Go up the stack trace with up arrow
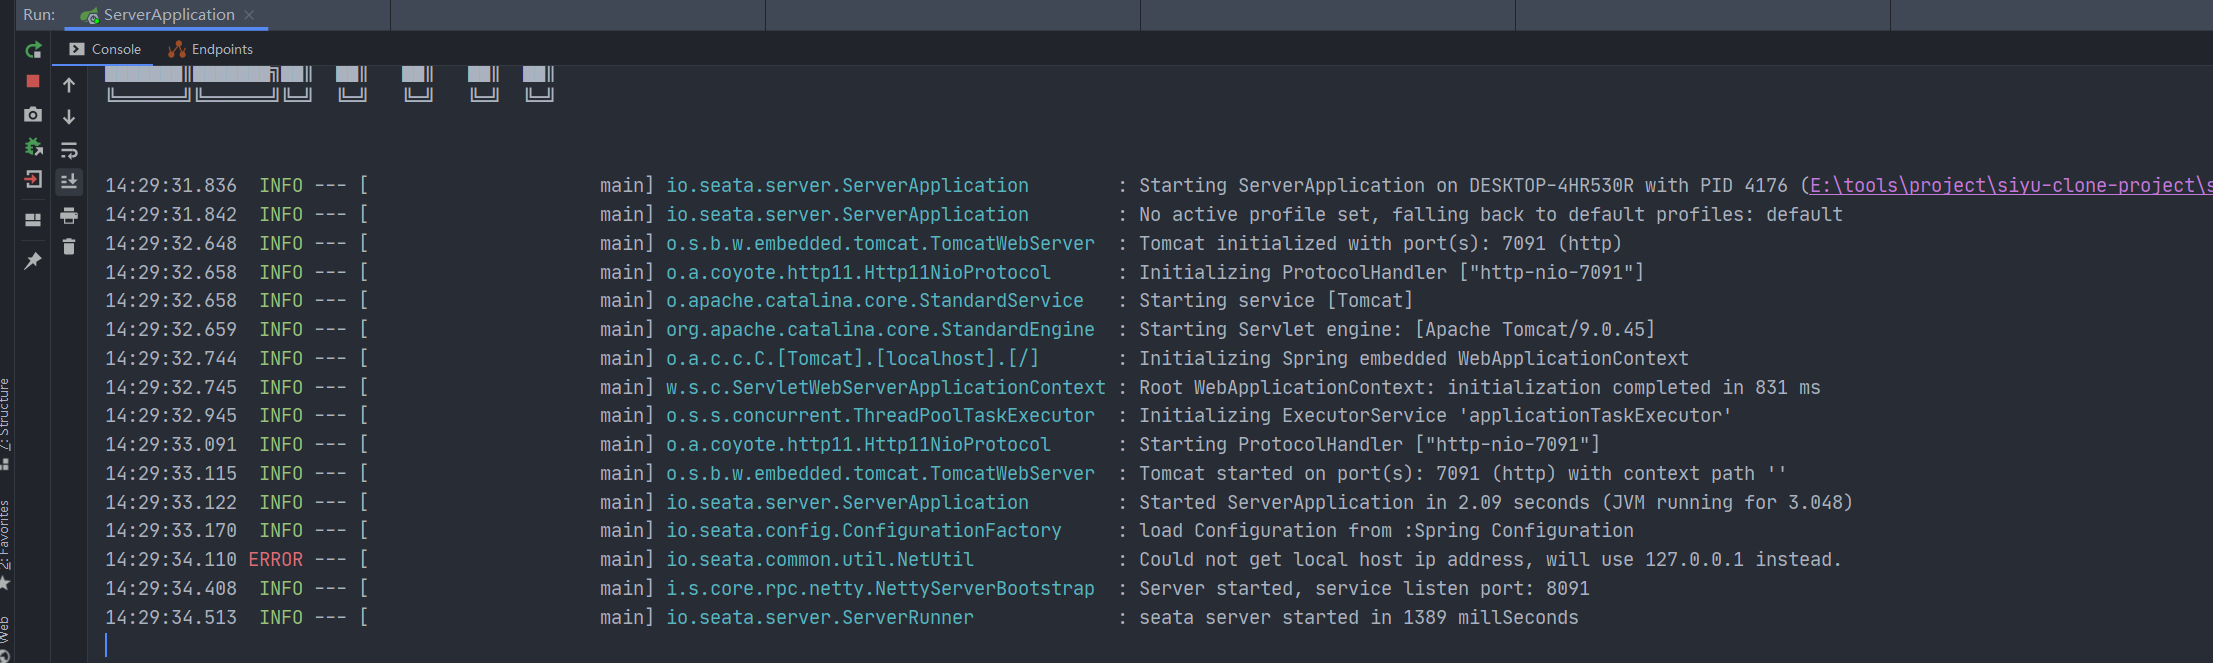Viewport: 2213px width, 663px height. point(69,85)
